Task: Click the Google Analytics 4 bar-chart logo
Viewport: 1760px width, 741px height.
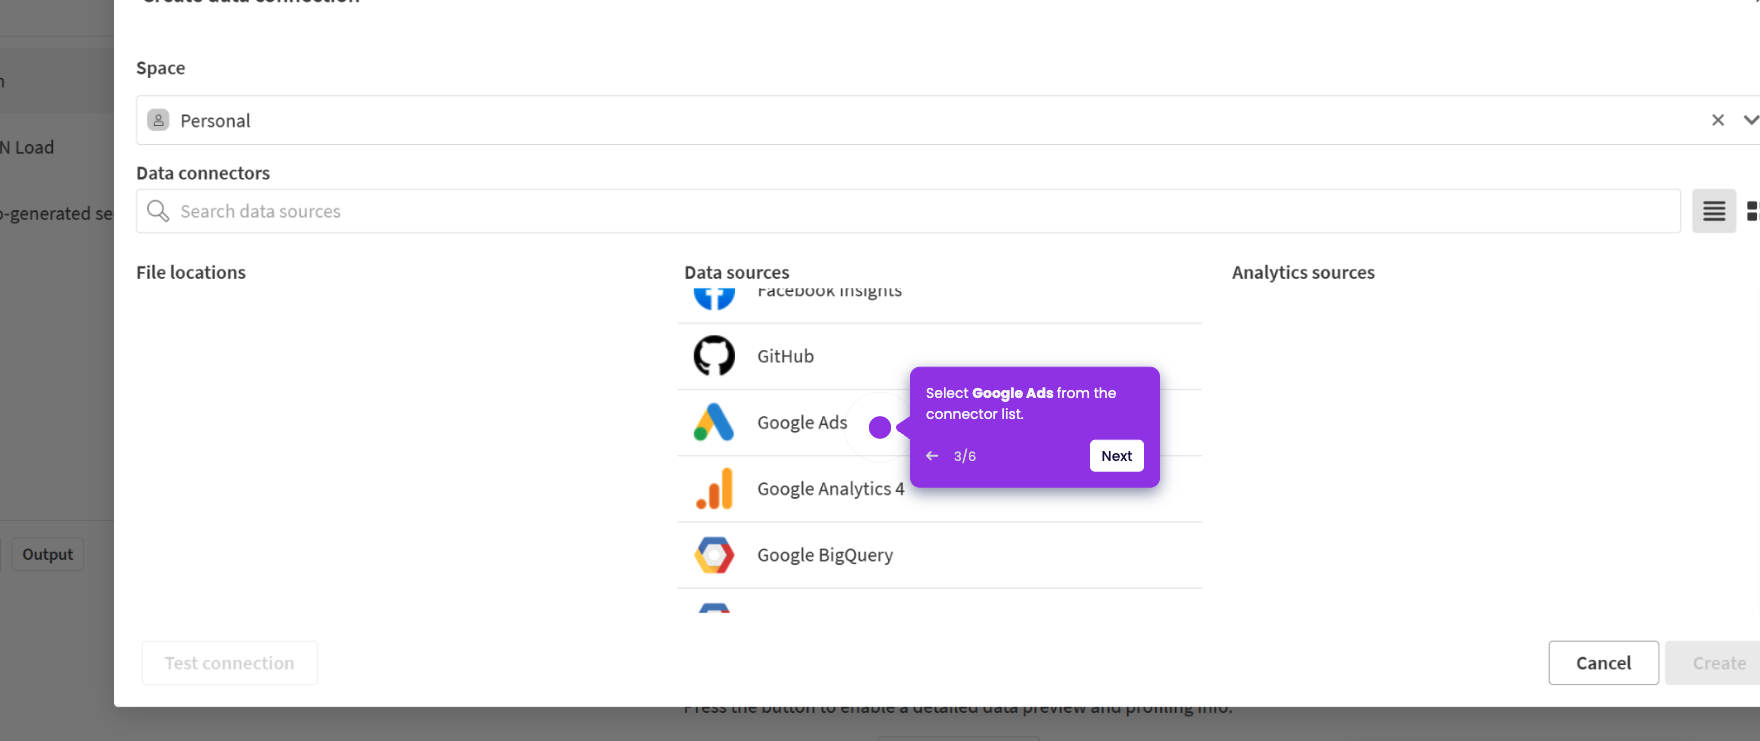Action: click(x=714, y=488)
